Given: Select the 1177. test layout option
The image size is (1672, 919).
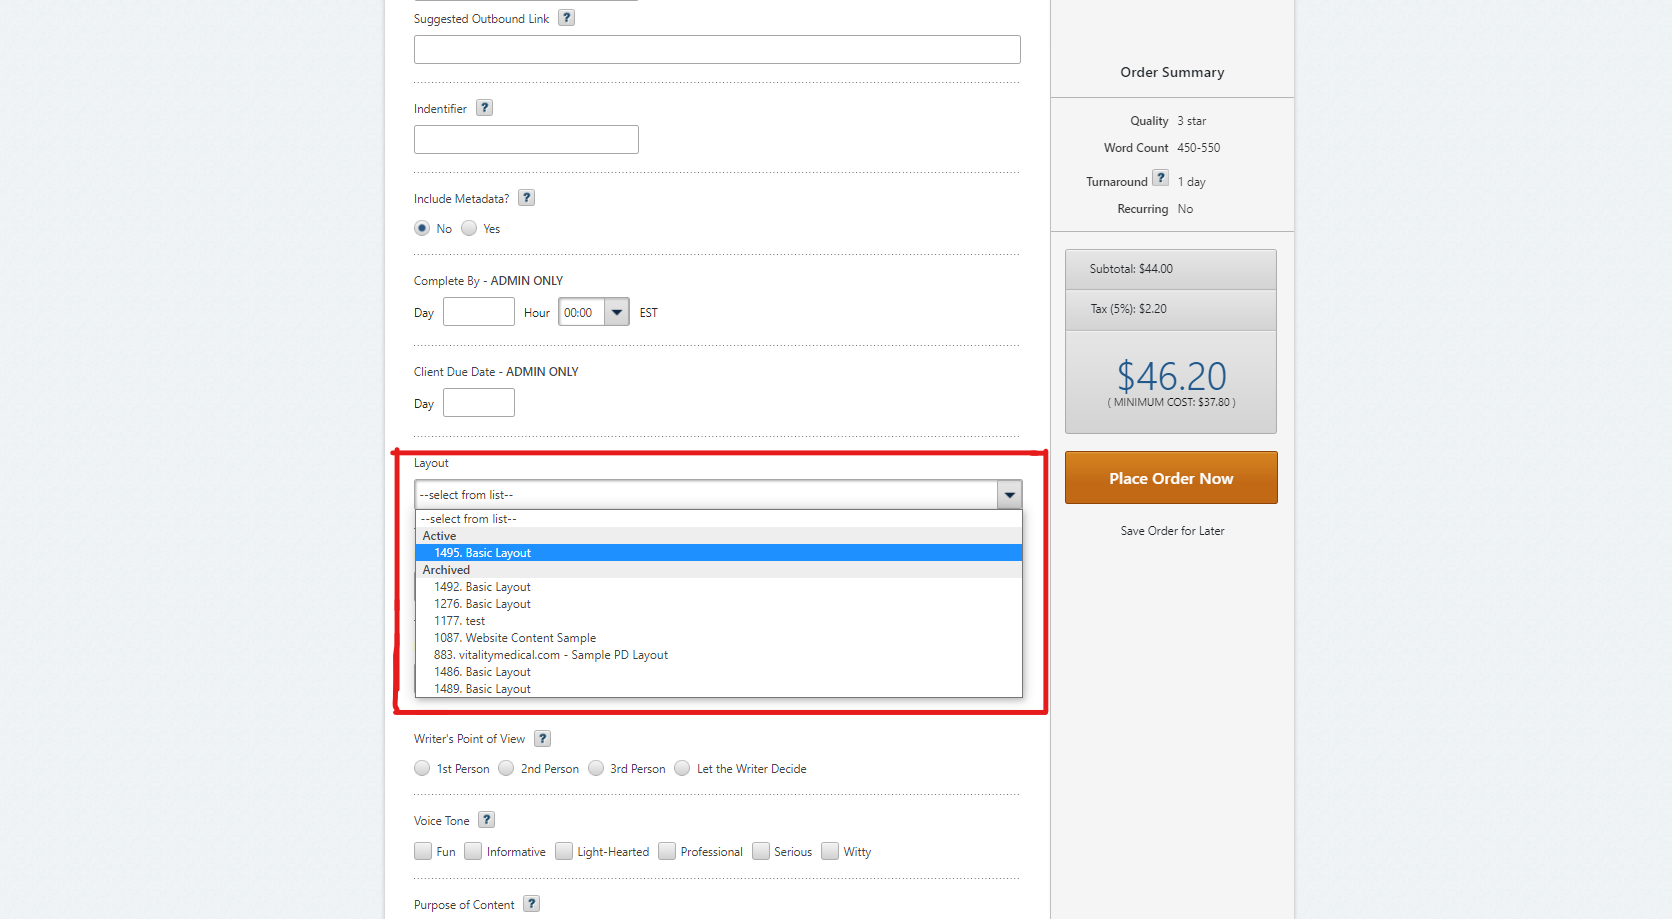Looking at the screenshot, I should click(x=459, y=620).
